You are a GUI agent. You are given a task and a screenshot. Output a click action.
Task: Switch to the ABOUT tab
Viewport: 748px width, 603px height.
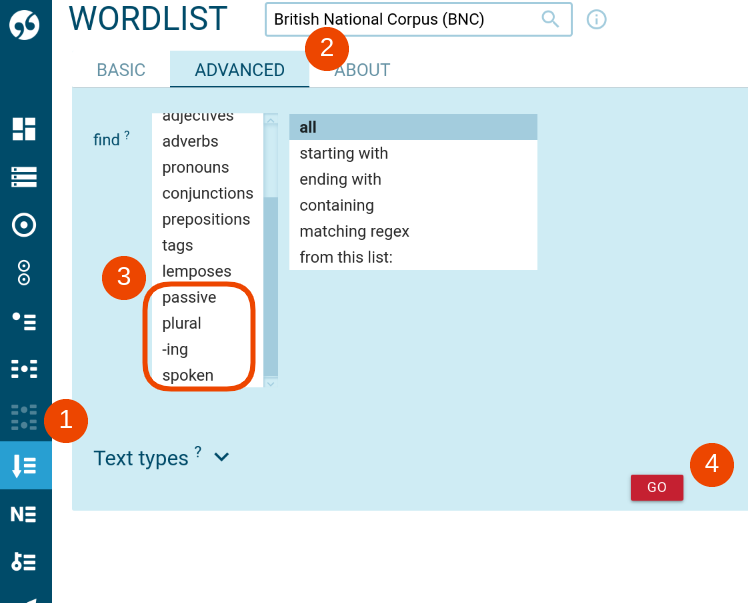[x=363, y=70]
